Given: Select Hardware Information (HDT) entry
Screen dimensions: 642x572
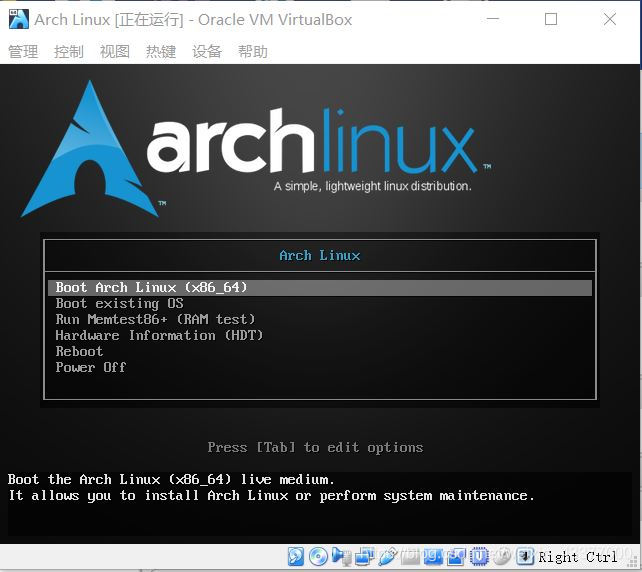Looking at the screenshot, I should click(320, 335).
